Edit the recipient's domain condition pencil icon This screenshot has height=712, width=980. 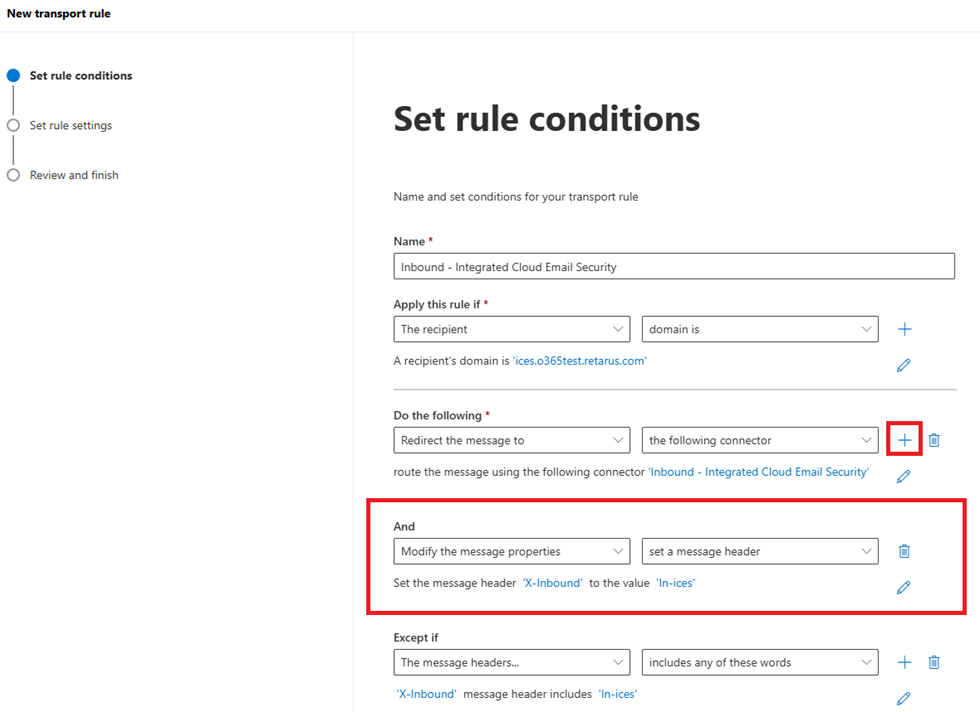[903, 366]
